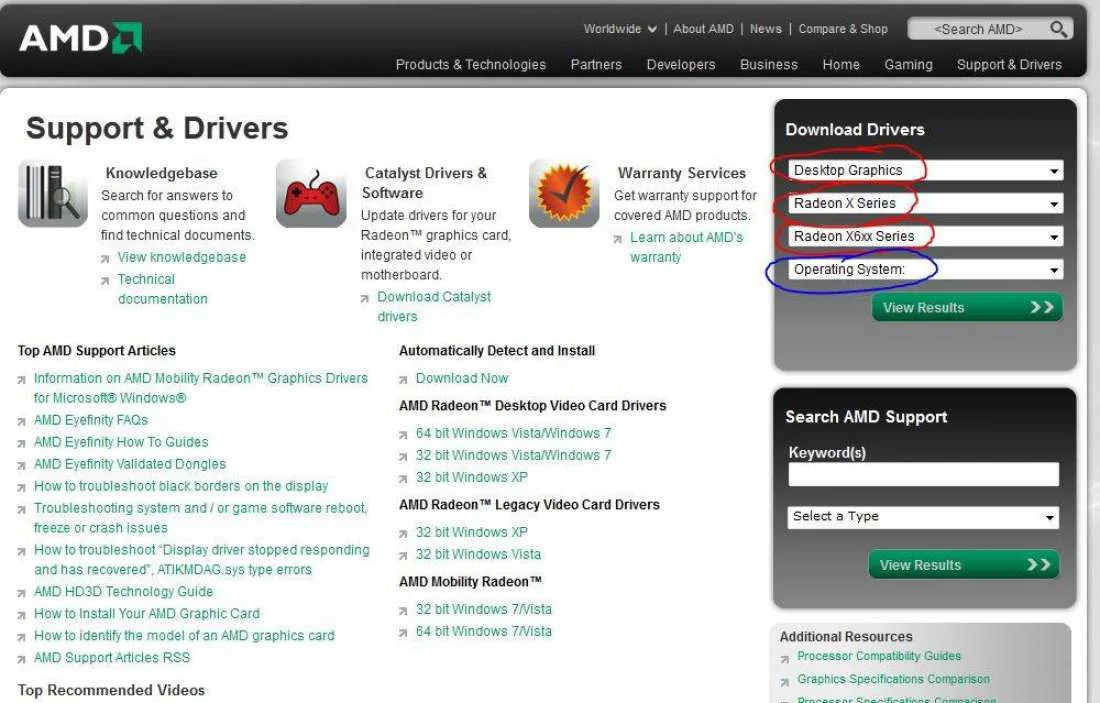This screenshot has height=703, width=1100.
Task: Open the Developers menu
Action: pos(680,65)
